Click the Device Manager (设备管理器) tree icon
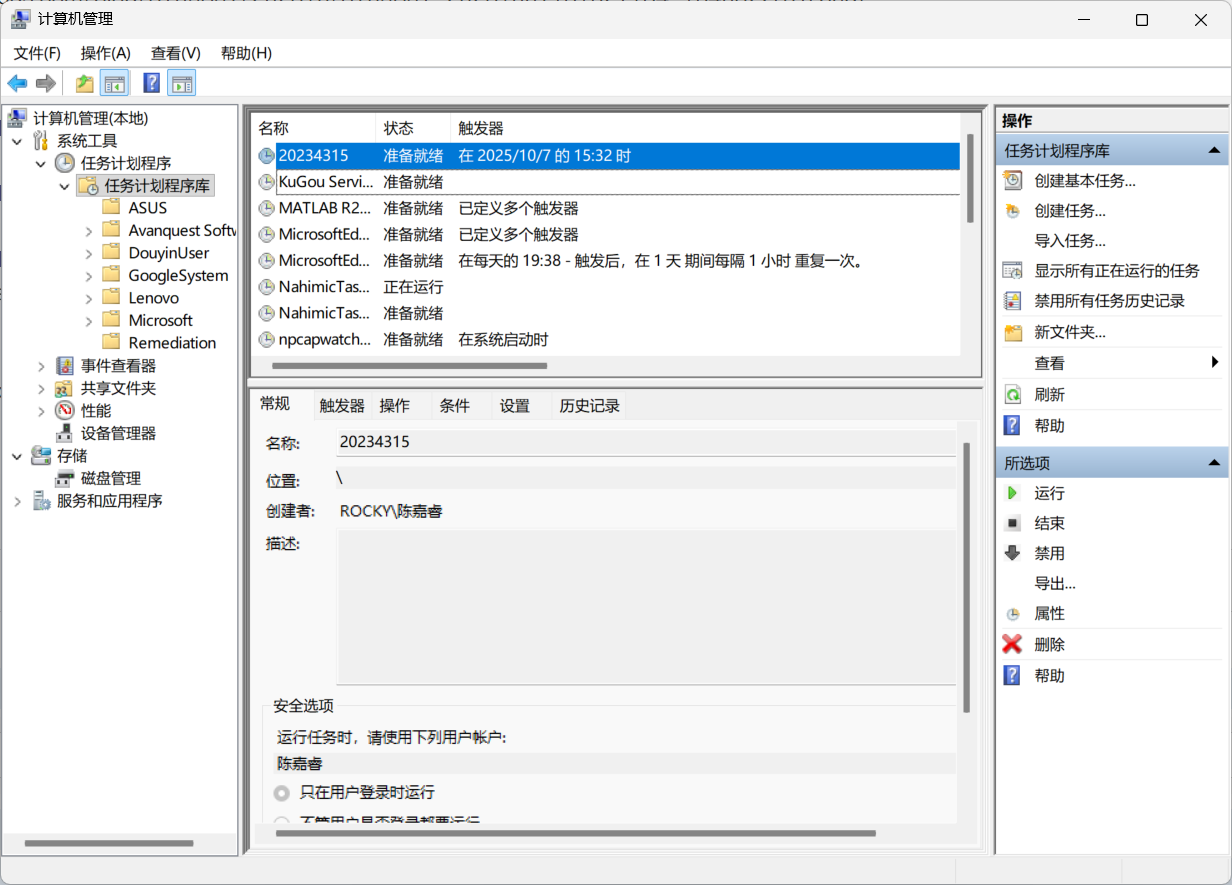1232x885 pixels. [x=65, y=433]
